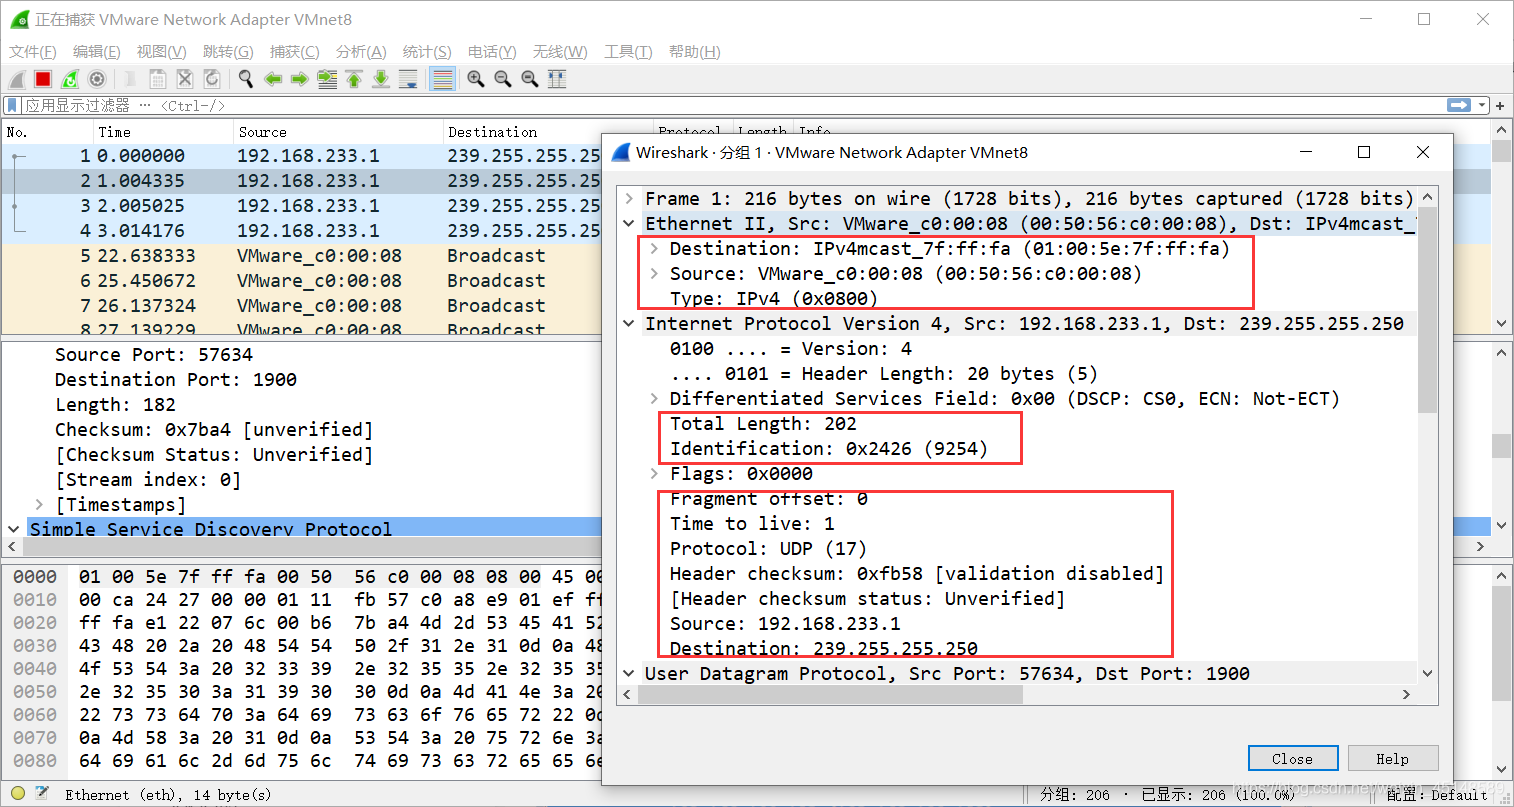
Task: Zoom in main window text
Action: coord(476,79)
